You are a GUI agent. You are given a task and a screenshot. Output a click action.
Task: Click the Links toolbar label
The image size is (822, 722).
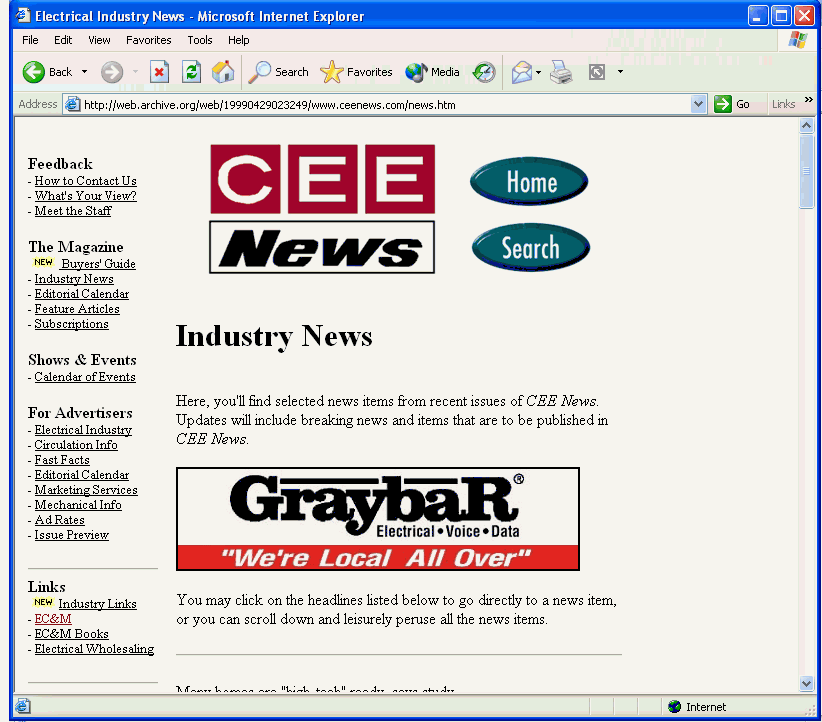[x=783, y=104]
